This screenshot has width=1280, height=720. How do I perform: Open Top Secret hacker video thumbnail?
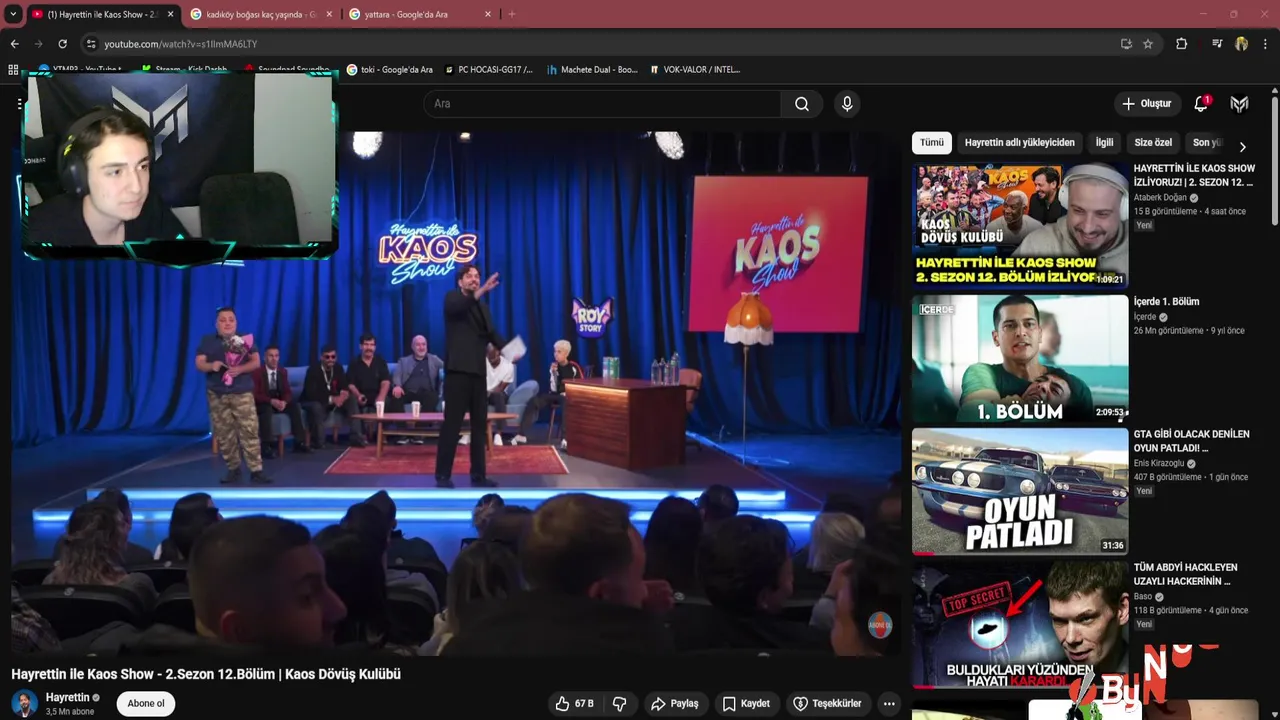click(x=1020, y=624)
